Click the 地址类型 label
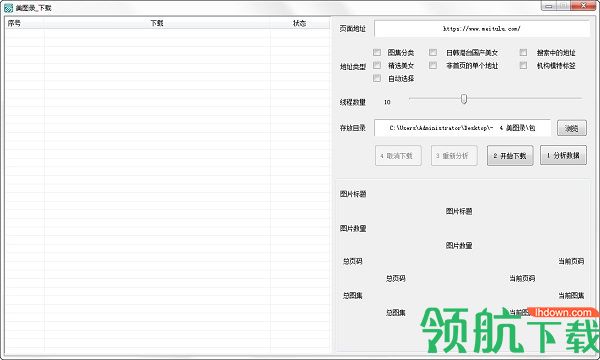Viewport: 600px width, 360px height. pos(353,67)
